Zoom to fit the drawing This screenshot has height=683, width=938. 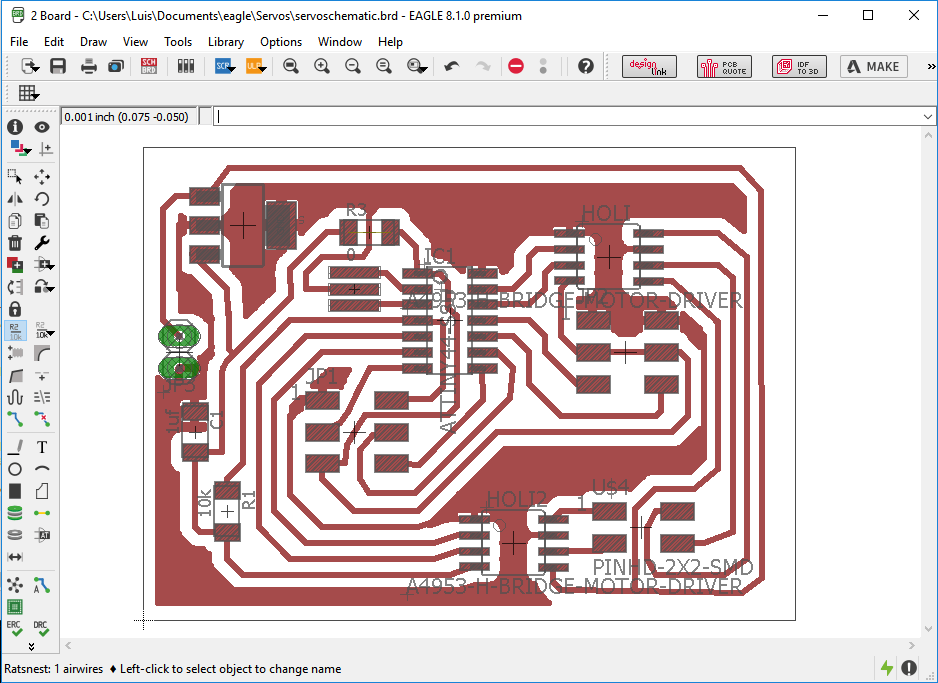pyautogui.click(x=291, y=66)
